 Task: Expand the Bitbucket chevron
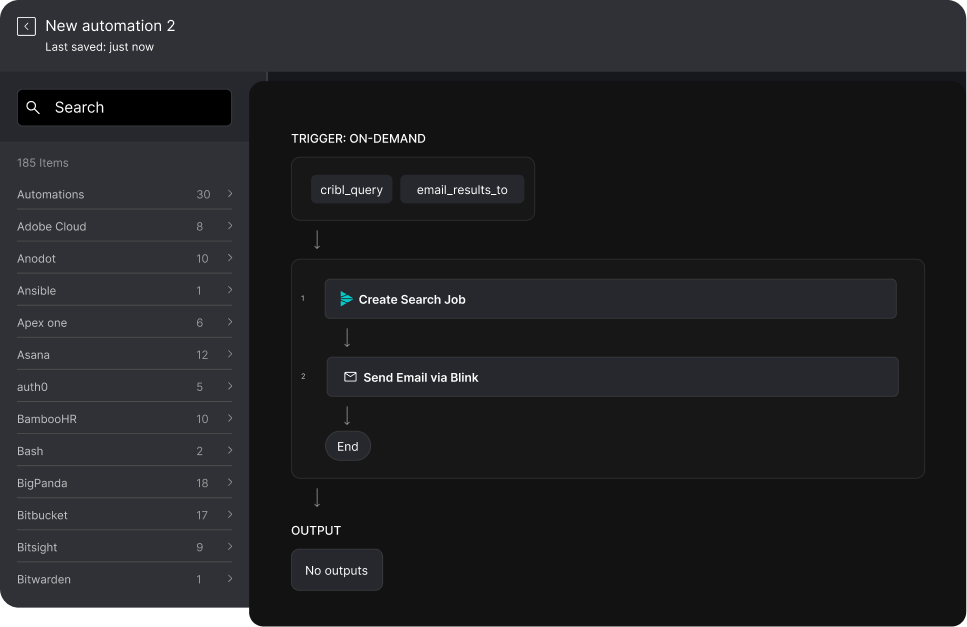(x=230, y=514)
